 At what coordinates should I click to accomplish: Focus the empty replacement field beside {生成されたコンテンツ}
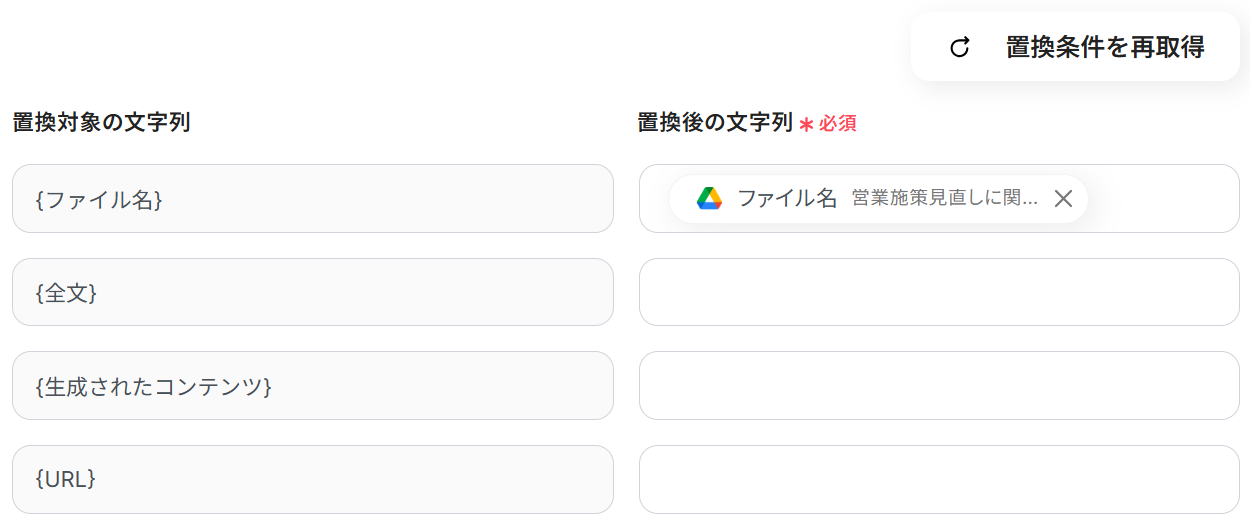click(938, 386)
